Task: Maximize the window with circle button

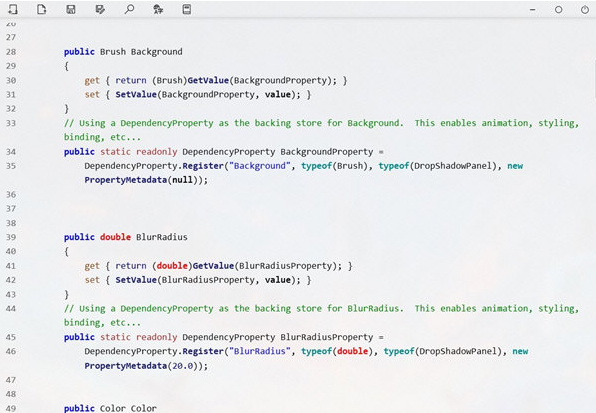Action: point(558,9)
